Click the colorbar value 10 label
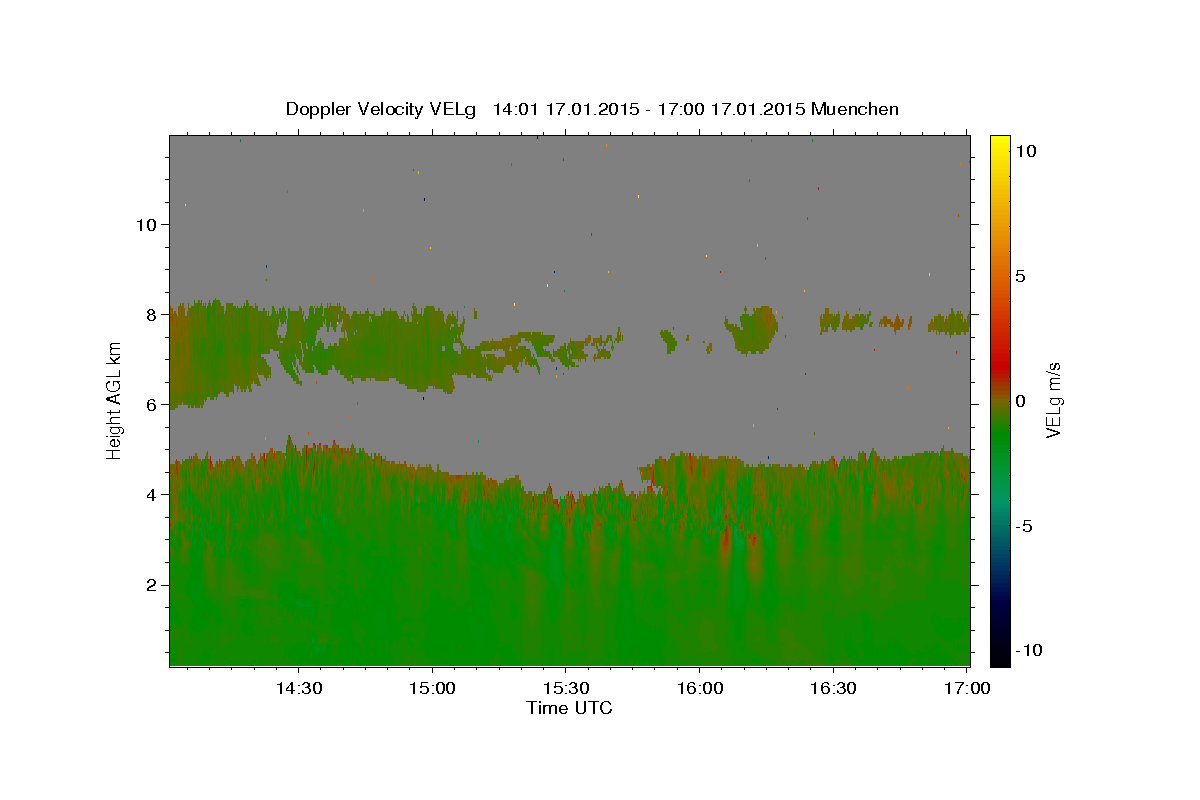1200x800 pixels. click(1025, 150)
